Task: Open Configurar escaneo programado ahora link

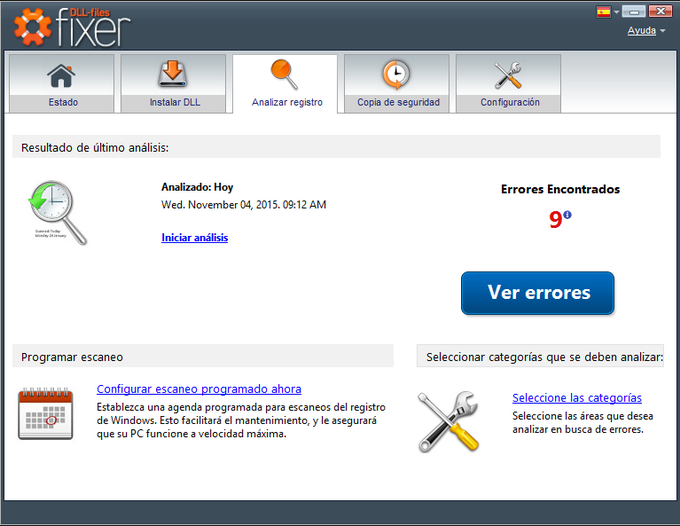Action: pyautogui.click(x=199, y=389)
